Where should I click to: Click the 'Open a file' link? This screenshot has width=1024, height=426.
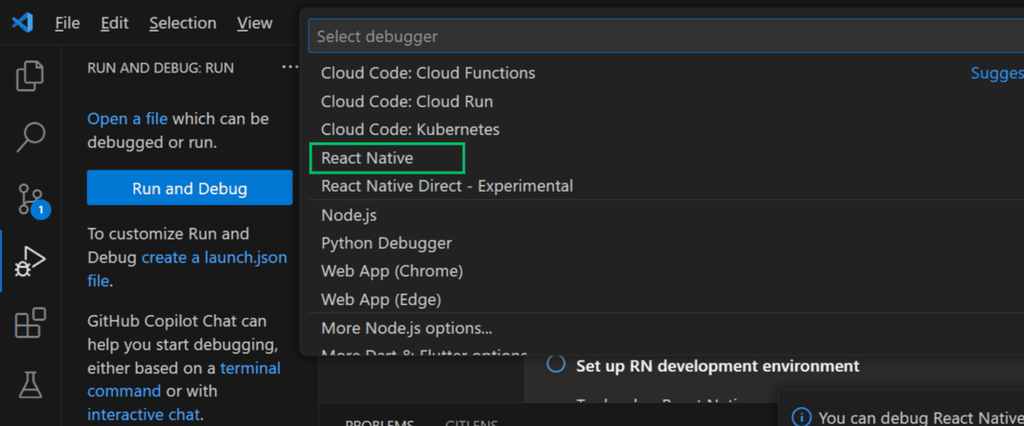[127, 119]
